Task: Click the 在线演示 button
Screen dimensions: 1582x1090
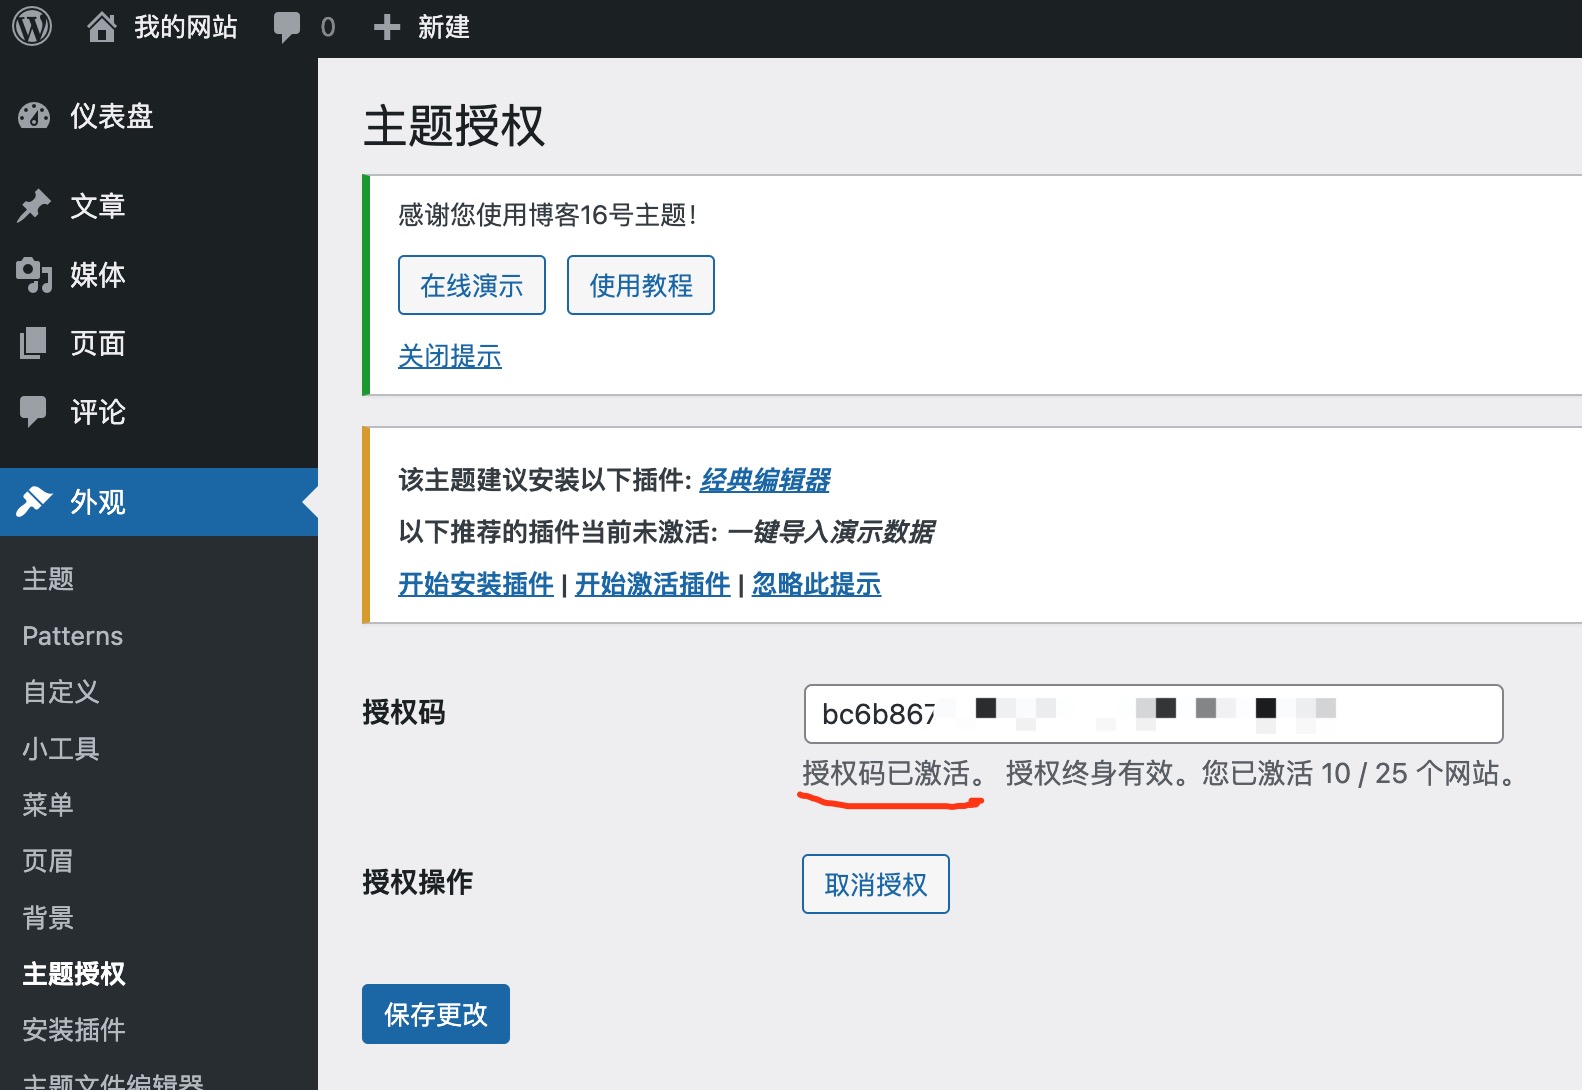Action: click(x=472, y=285)
